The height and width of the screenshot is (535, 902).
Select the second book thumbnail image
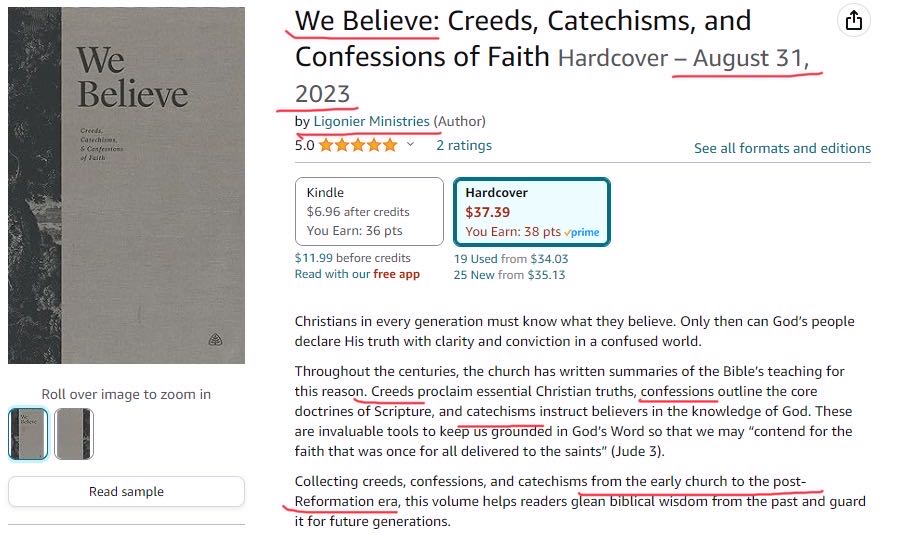click(x=74, y=433)
